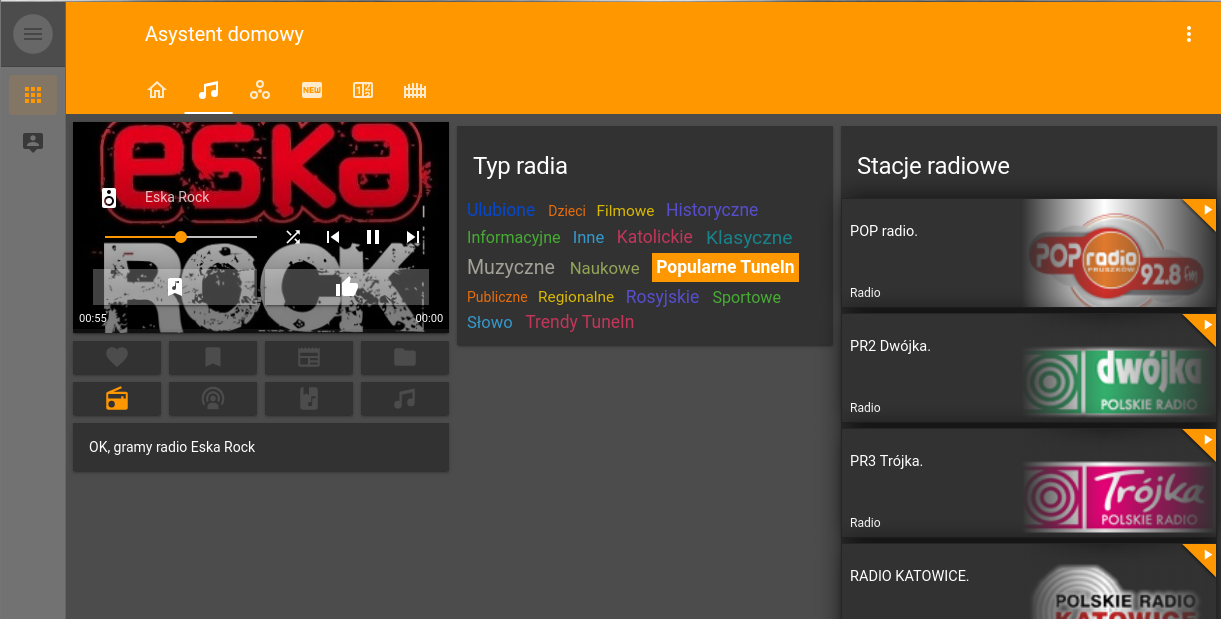Viewport: 1221px width, 619px height.
Task: Open the three-dot overflow menu
Action: pyautogui.click(x=1189, y=34)
